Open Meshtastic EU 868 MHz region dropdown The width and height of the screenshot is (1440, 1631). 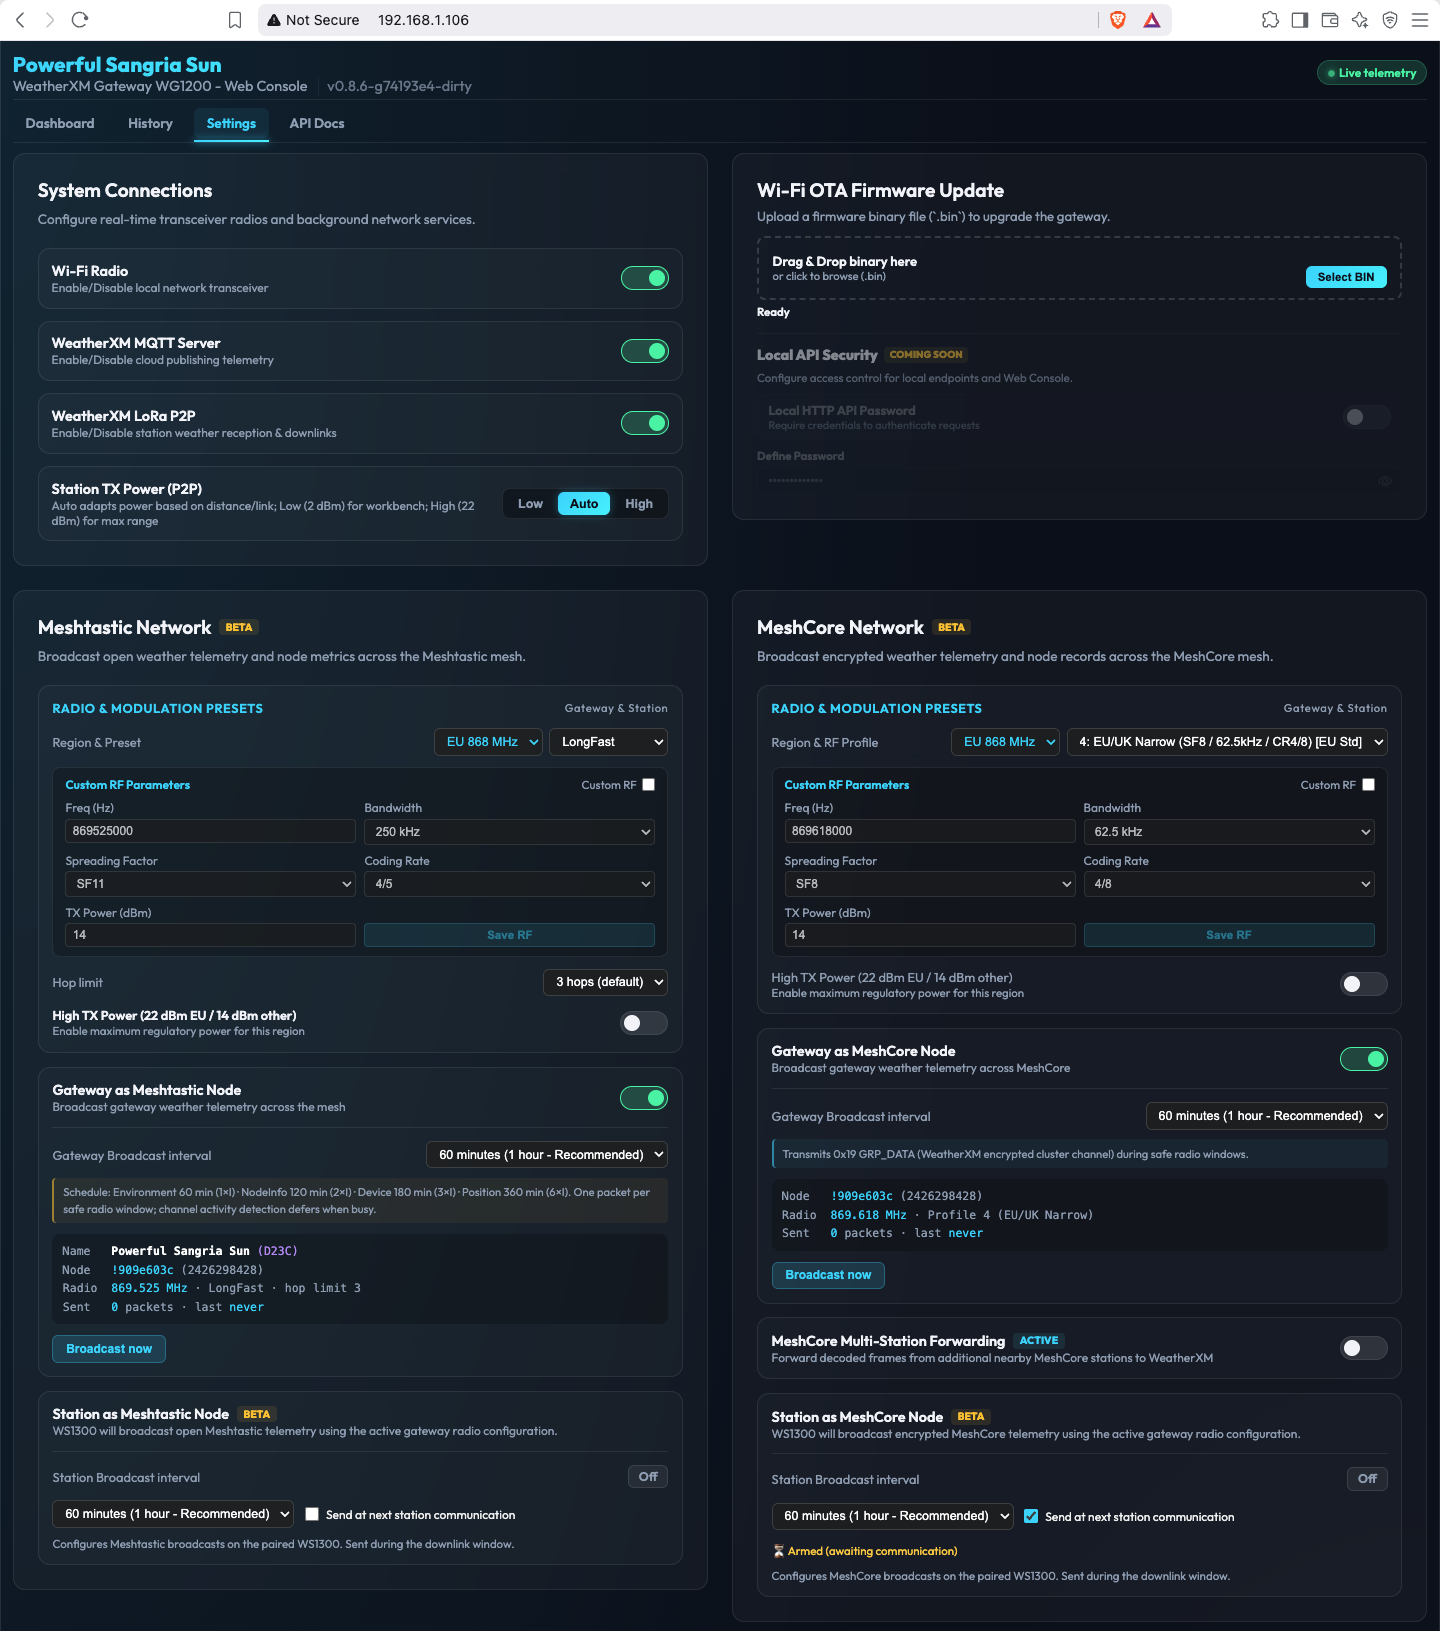click(489, 742)
